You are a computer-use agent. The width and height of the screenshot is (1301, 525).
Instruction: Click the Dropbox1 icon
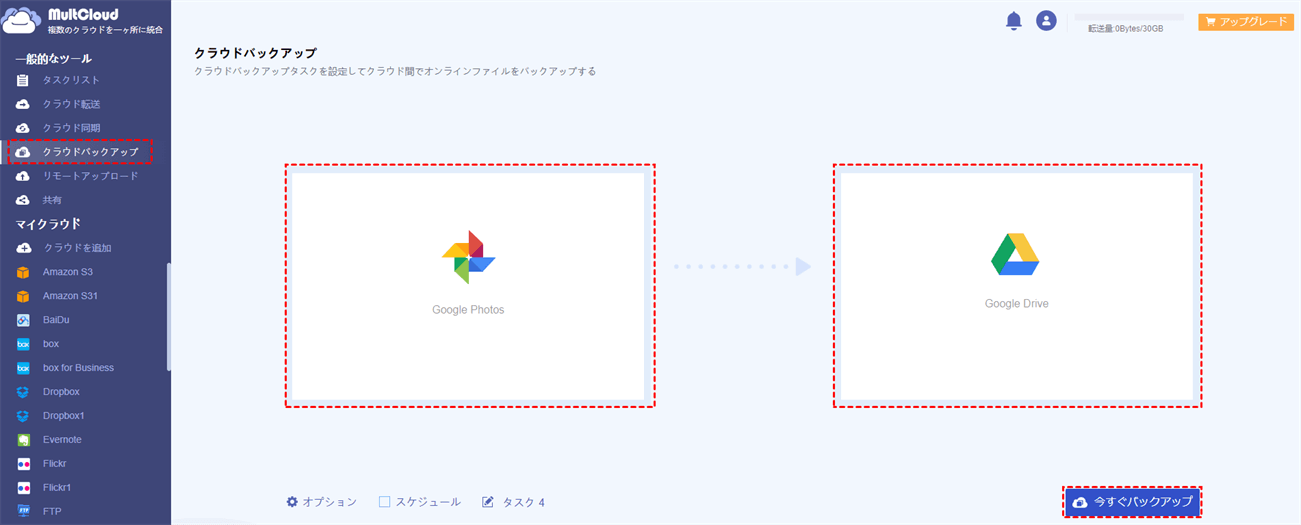23,416
